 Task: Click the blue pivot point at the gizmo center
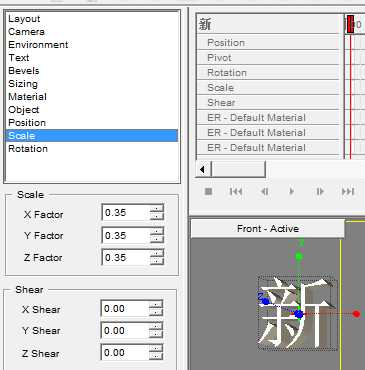pyautogui.click(x=299, y=314)
